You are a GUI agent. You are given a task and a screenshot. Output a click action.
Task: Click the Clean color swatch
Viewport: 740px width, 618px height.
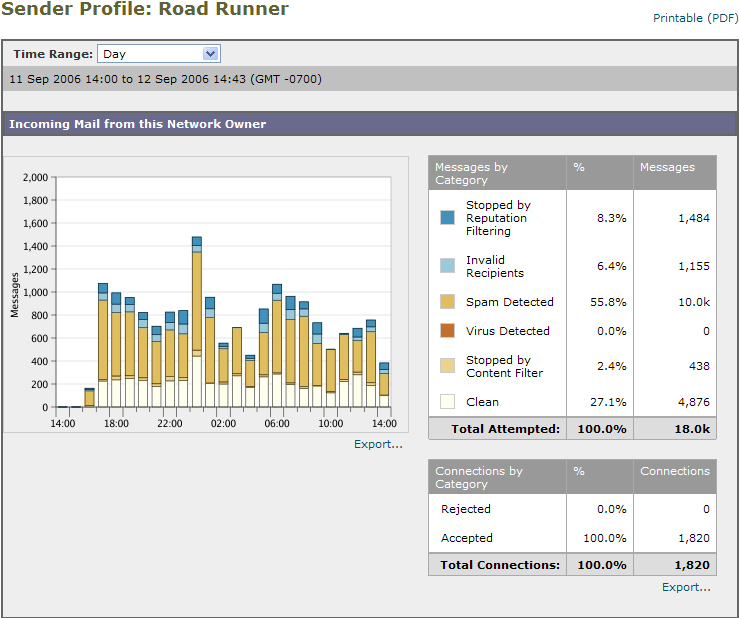(447, 402)
